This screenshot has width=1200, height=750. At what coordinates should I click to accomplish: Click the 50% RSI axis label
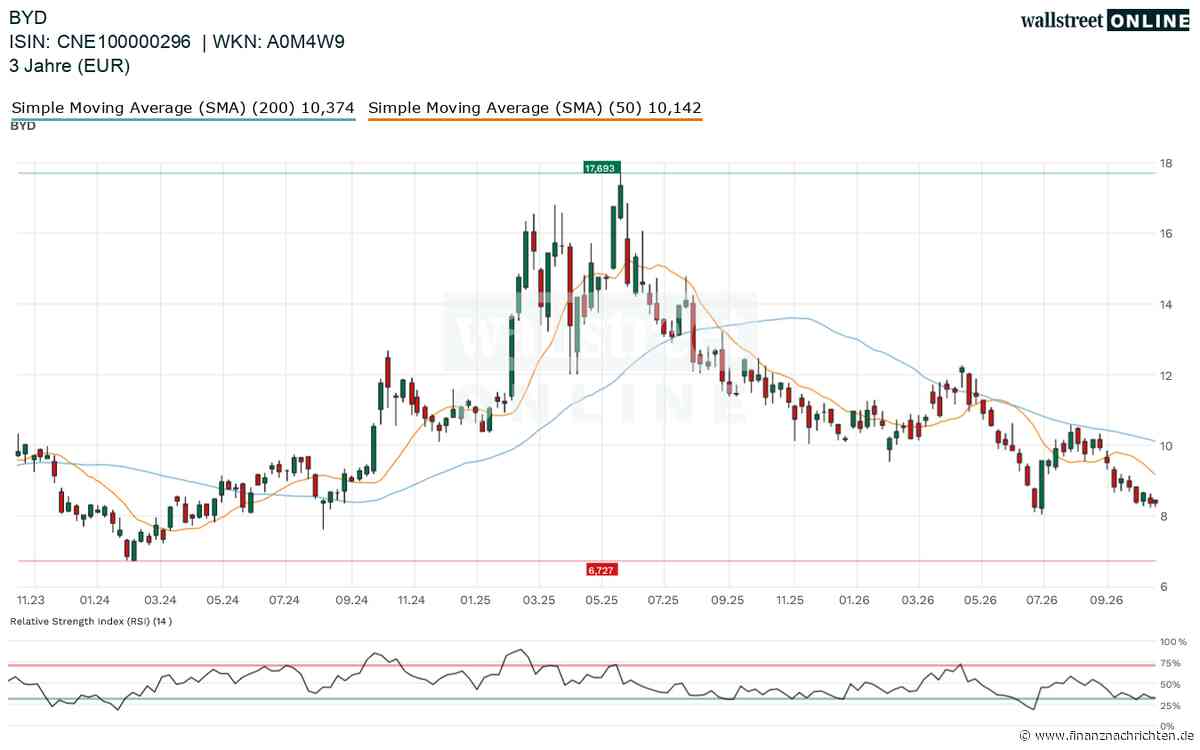[1169, 685]
